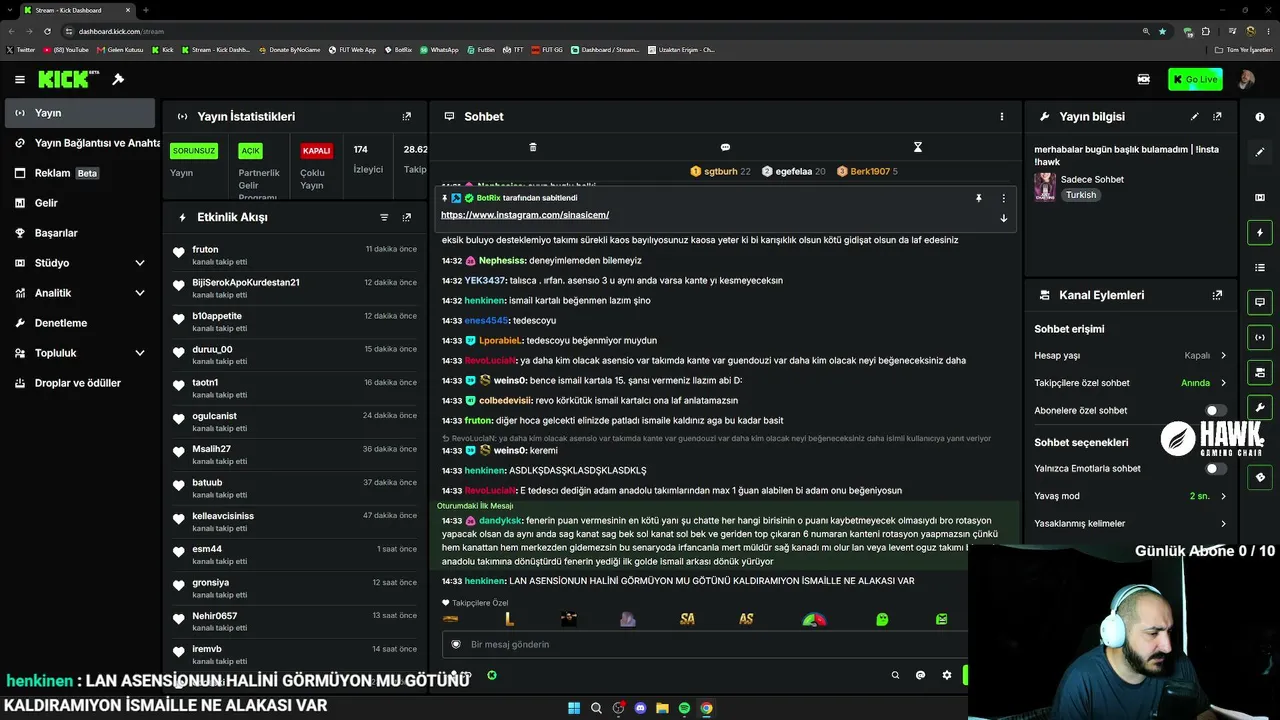
Task: Click the green Go Live button
Action: [1195, 79]
